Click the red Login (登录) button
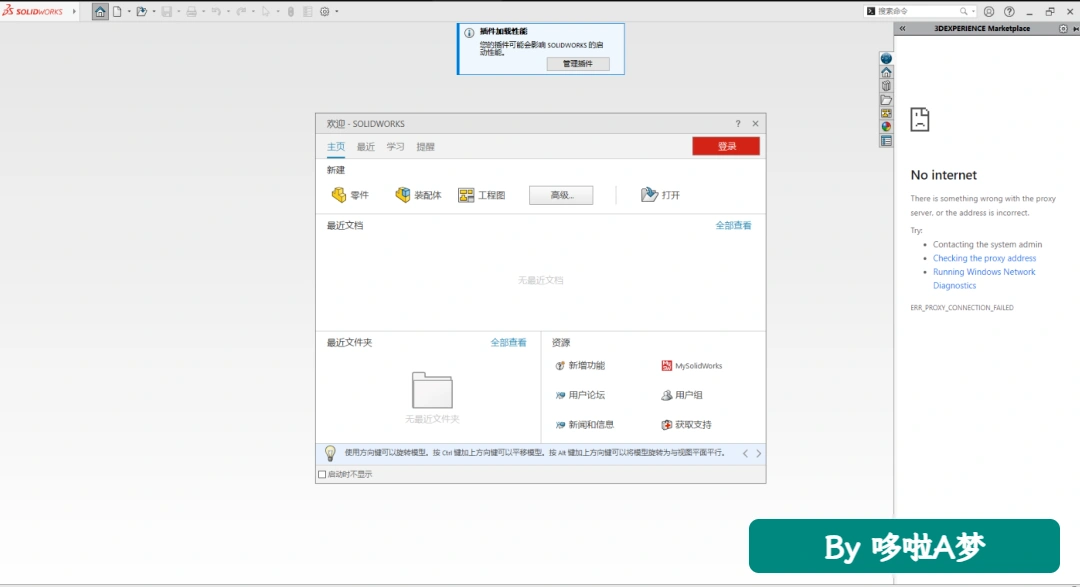The width and height of the screenshot is (1080, 587). [726, 146]
